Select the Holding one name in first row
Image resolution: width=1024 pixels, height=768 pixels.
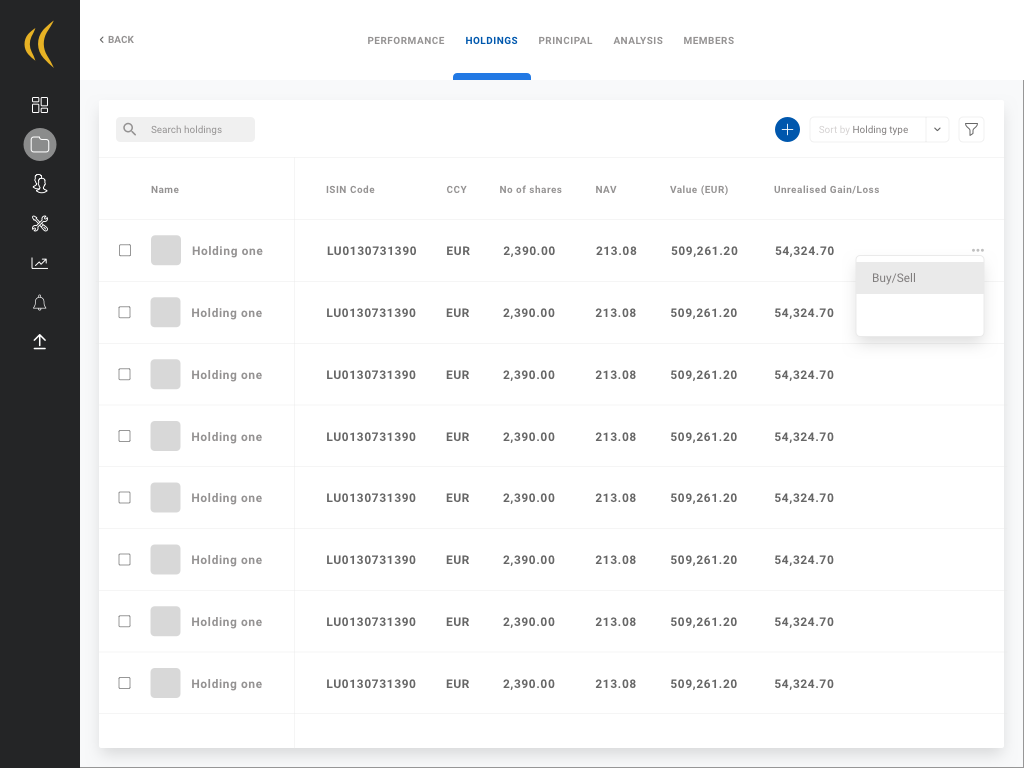227,251
